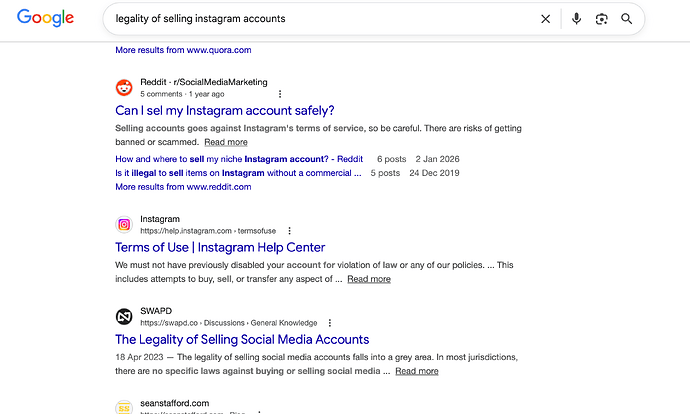
Task: Click the SWAPD site name label
Action: coord(156,311)
